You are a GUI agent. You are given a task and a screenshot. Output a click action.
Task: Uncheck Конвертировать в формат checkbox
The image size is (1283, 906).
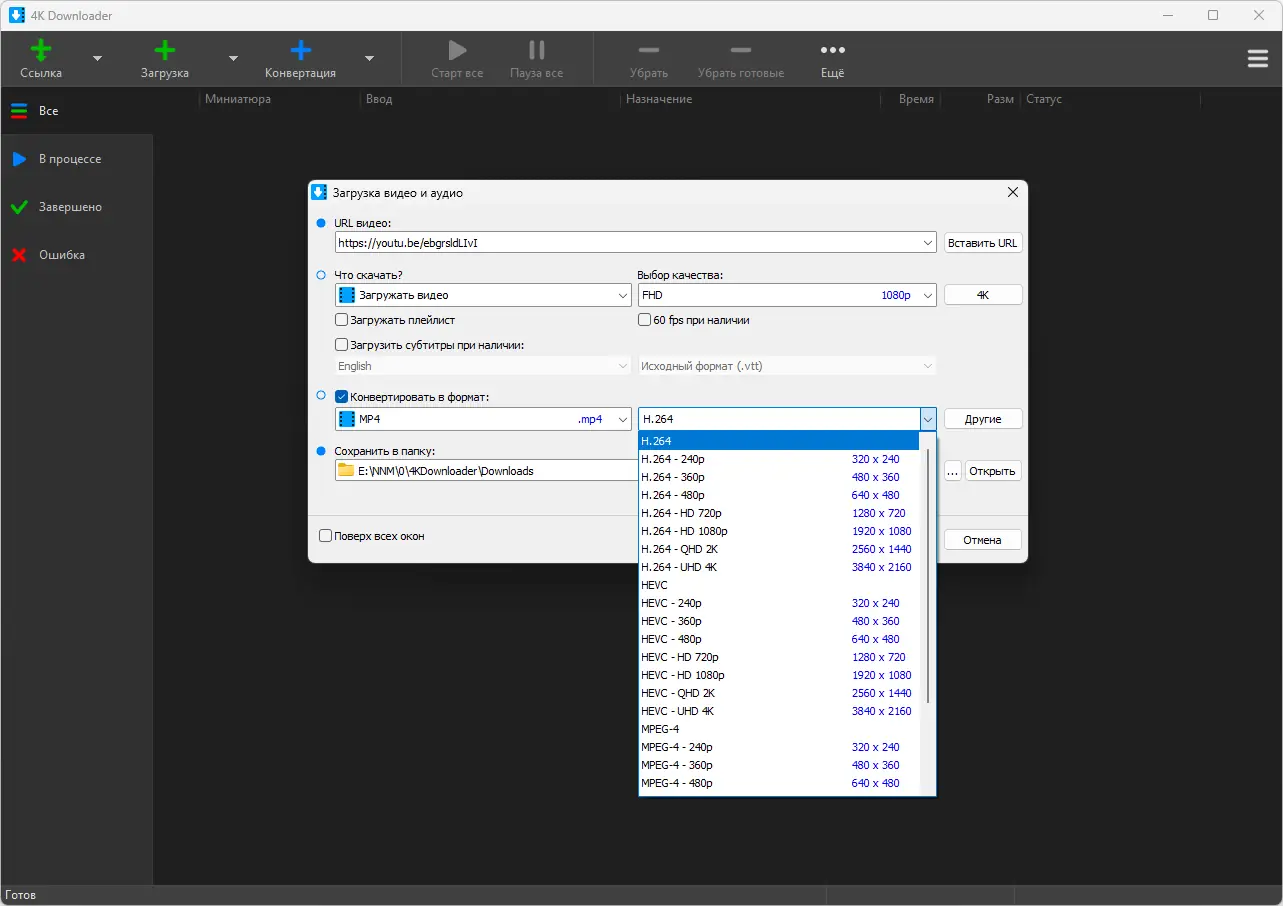342,397
